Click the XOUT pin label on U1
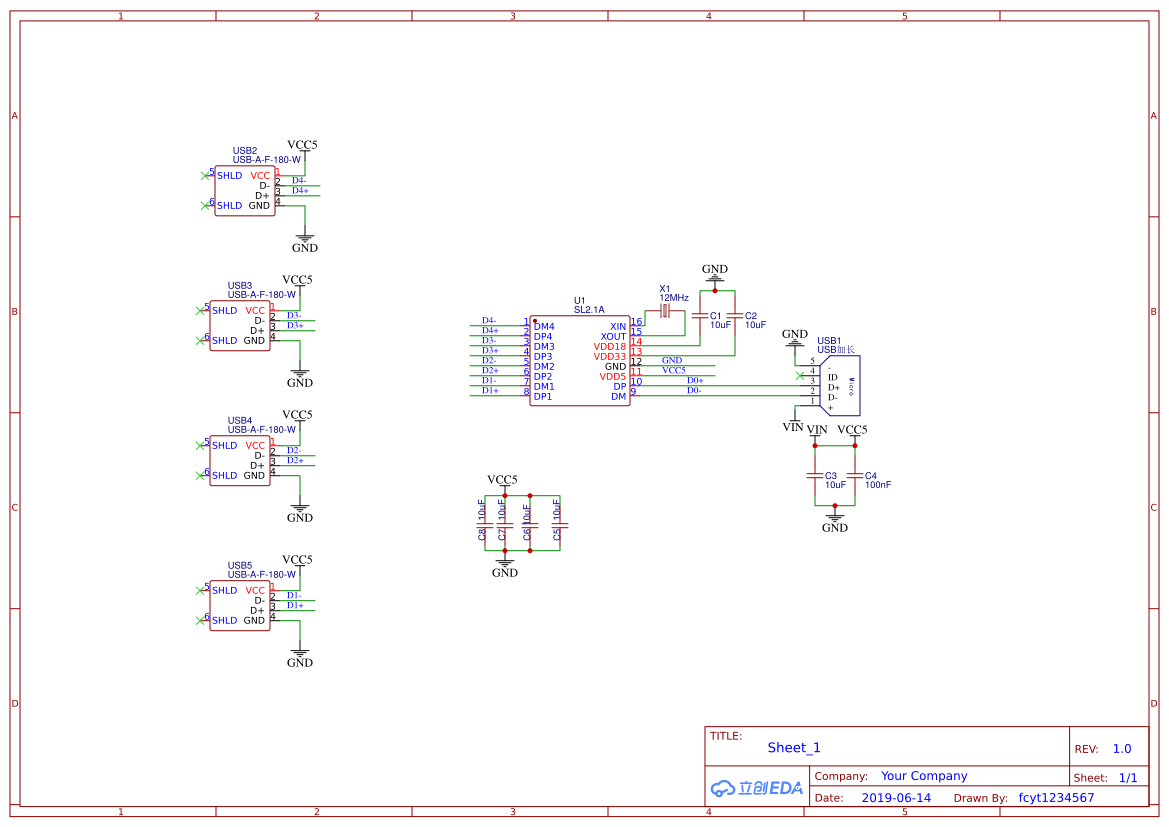This screenshot has width=1169, height=827. (614, 336)
